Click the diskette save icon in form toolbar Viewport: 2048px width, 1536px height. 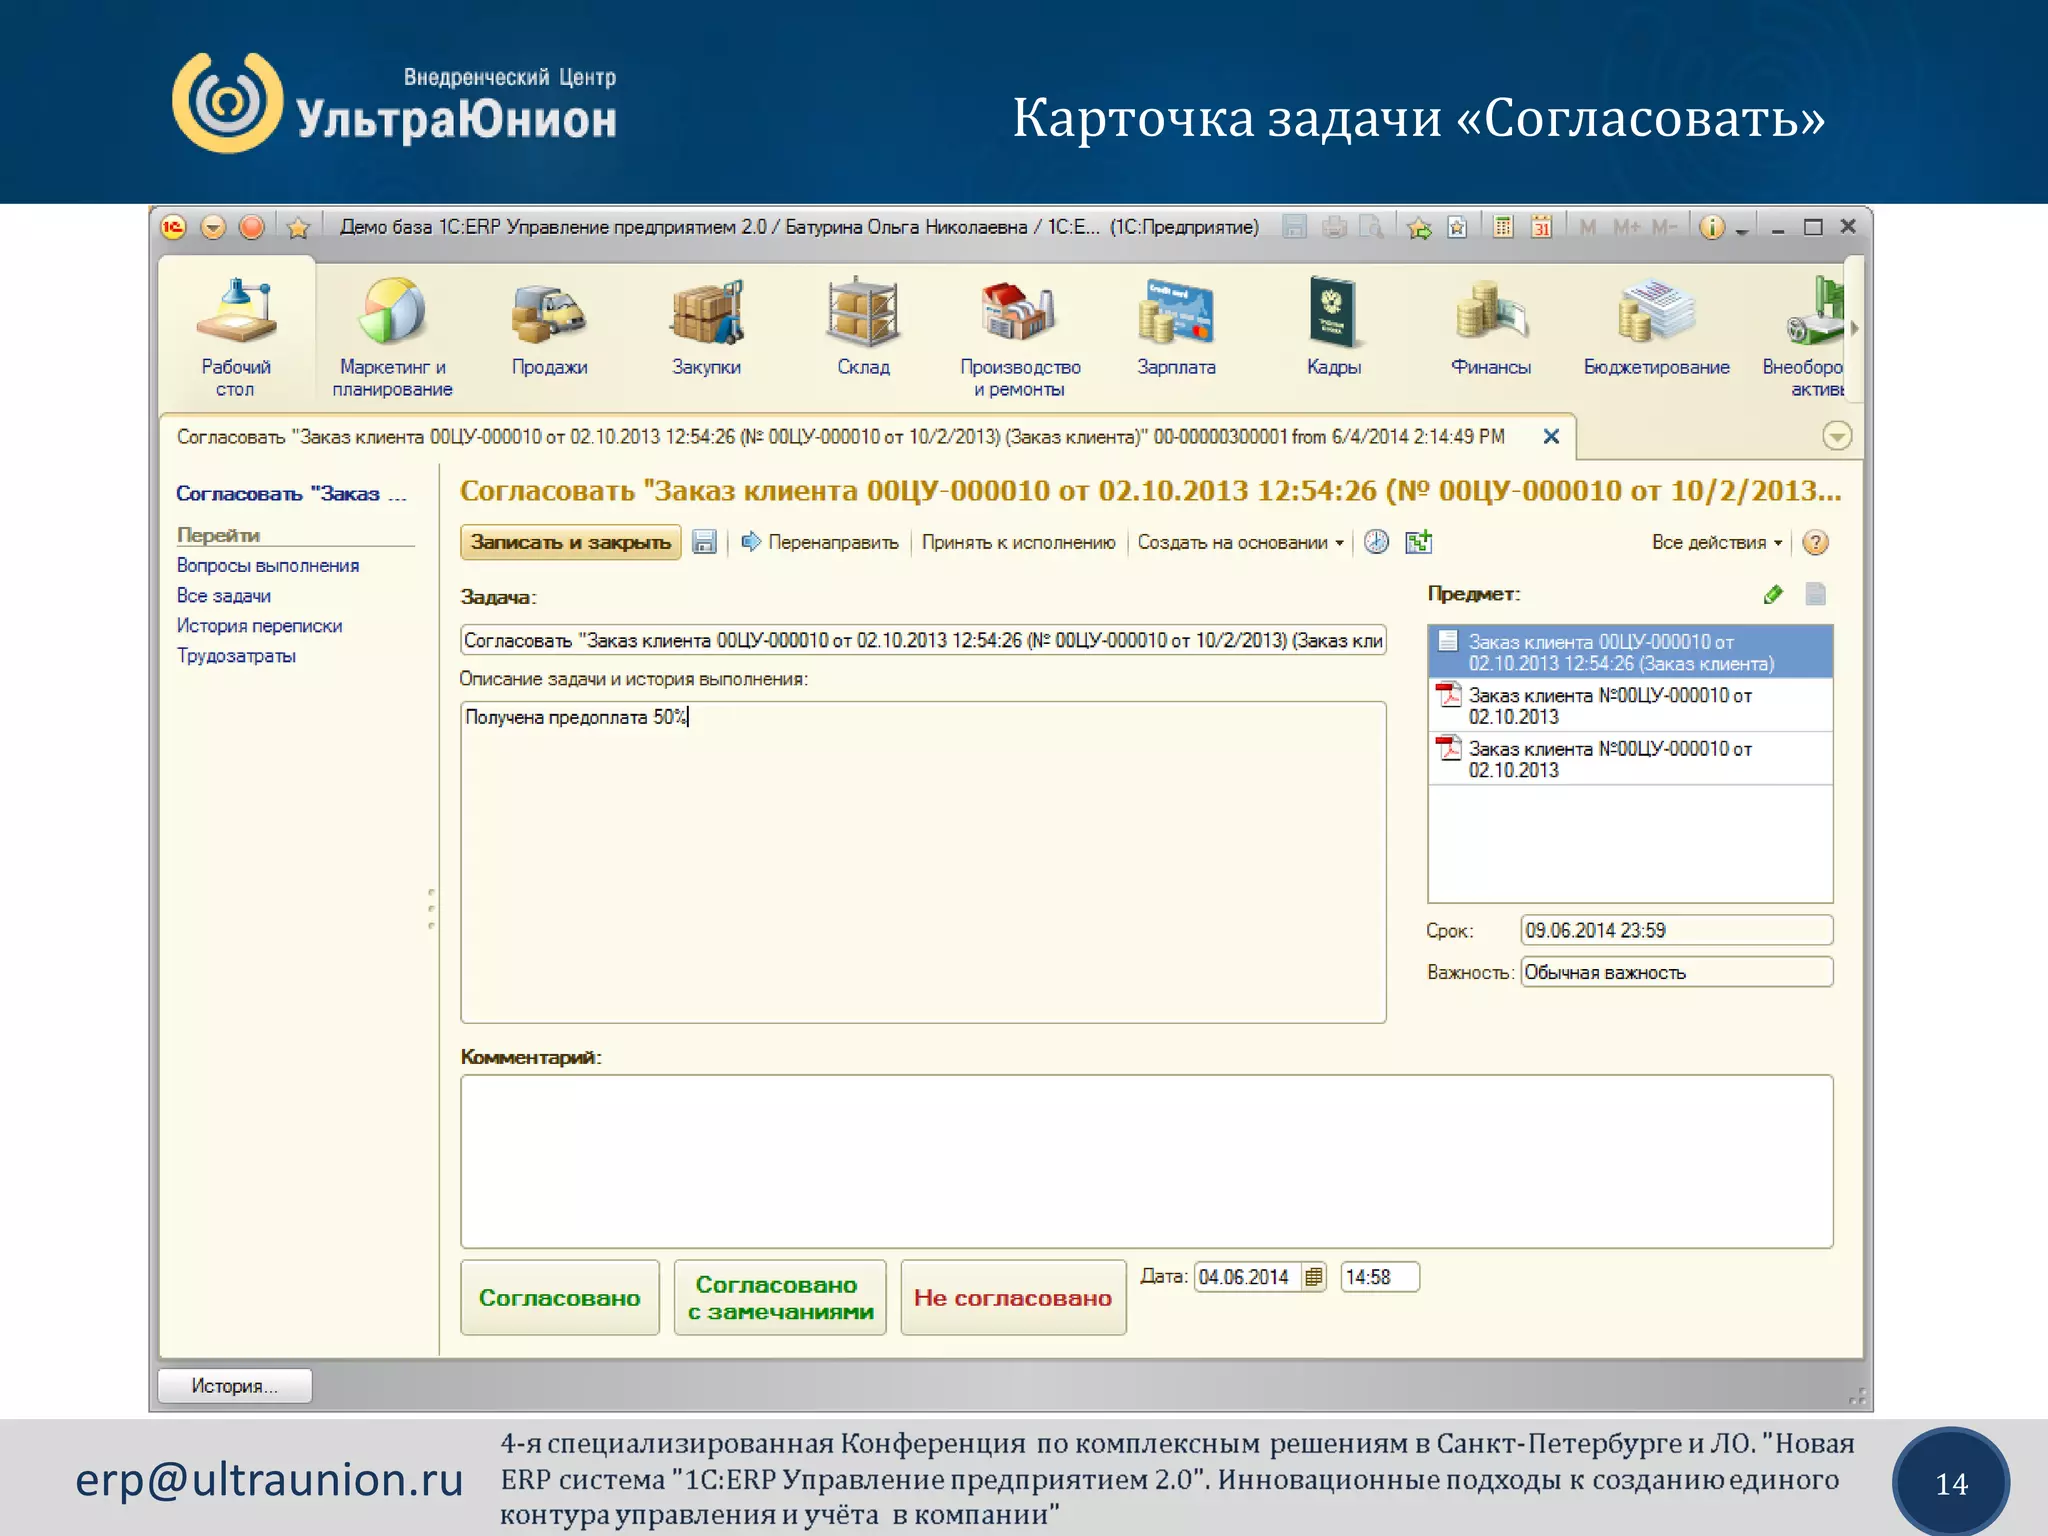coord(705,542)
